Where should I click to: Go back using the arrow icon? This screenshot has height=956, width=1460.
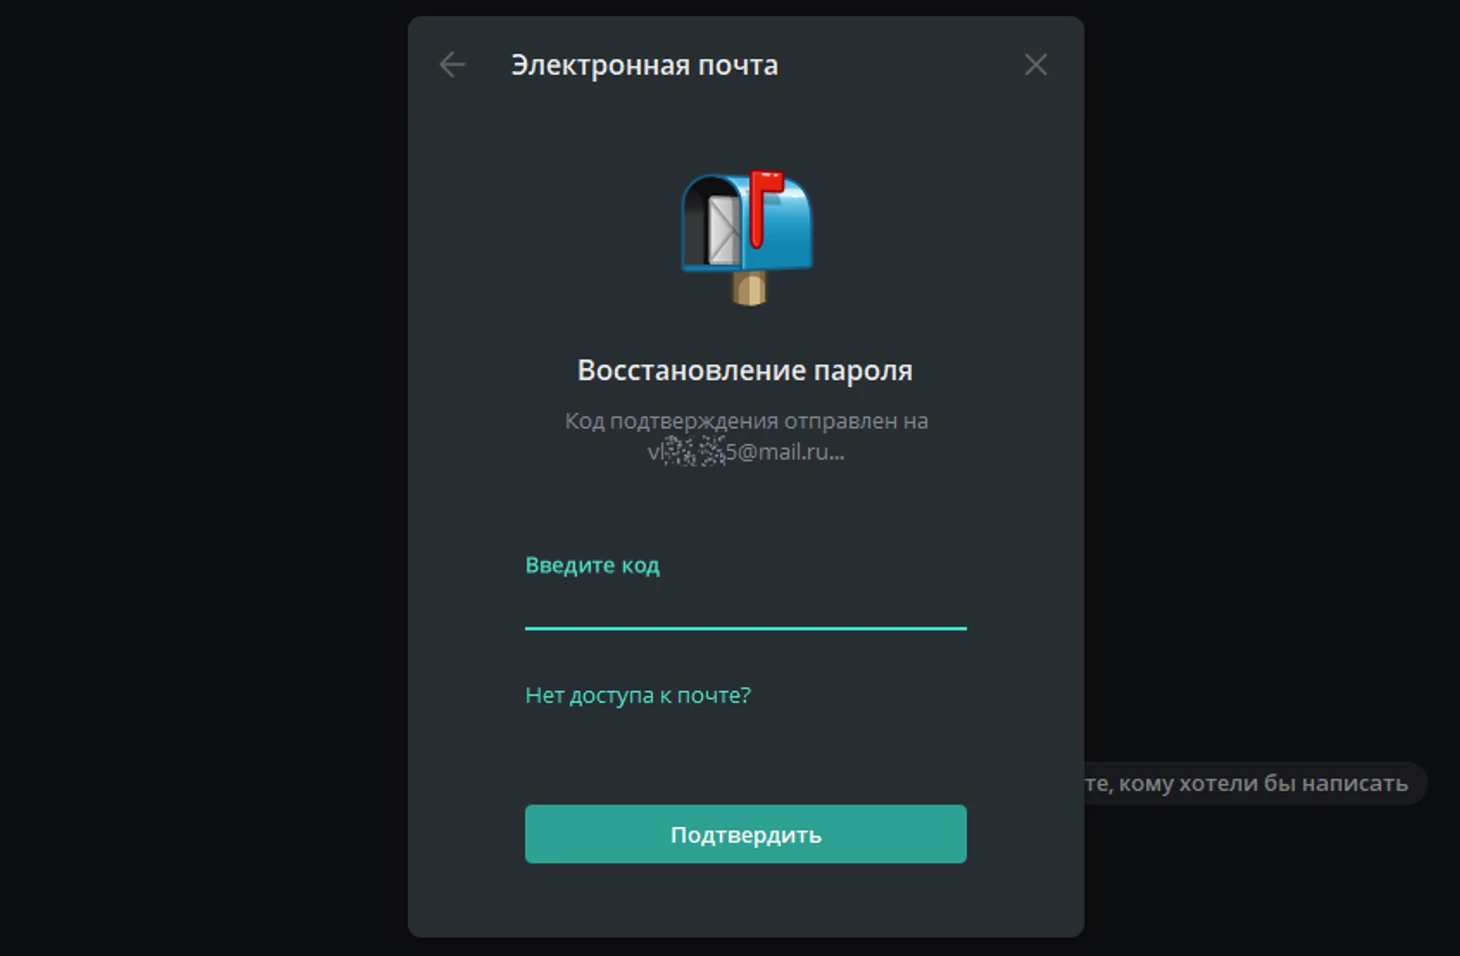(x=452, y=65)
